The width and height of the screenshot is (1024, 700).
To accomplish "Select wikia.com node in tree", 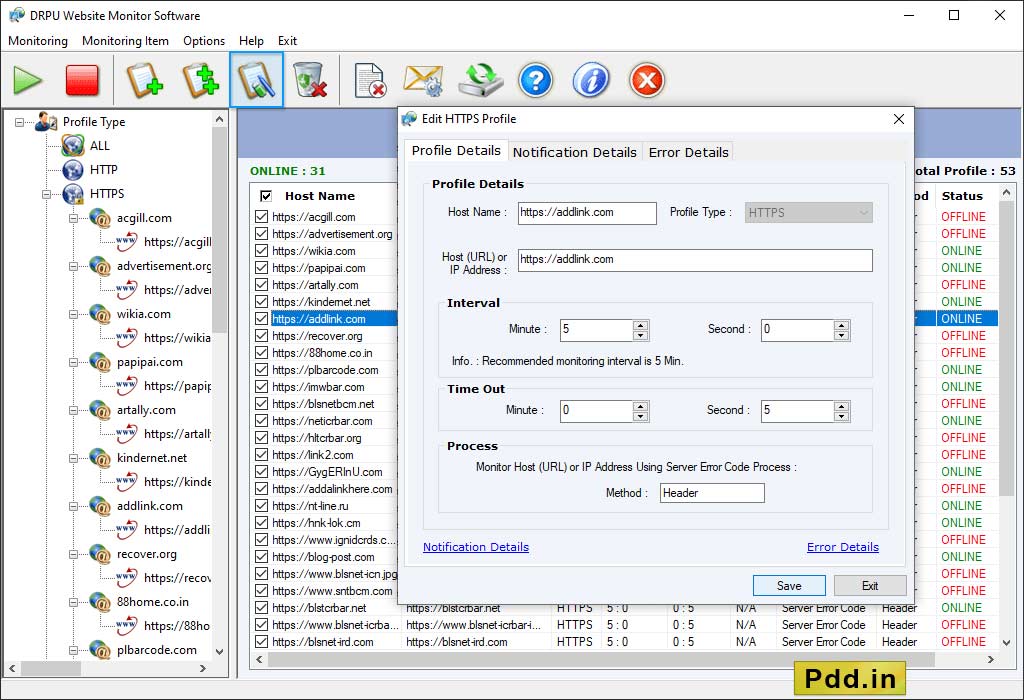I will pyautogui.click(x=144, y=314).
